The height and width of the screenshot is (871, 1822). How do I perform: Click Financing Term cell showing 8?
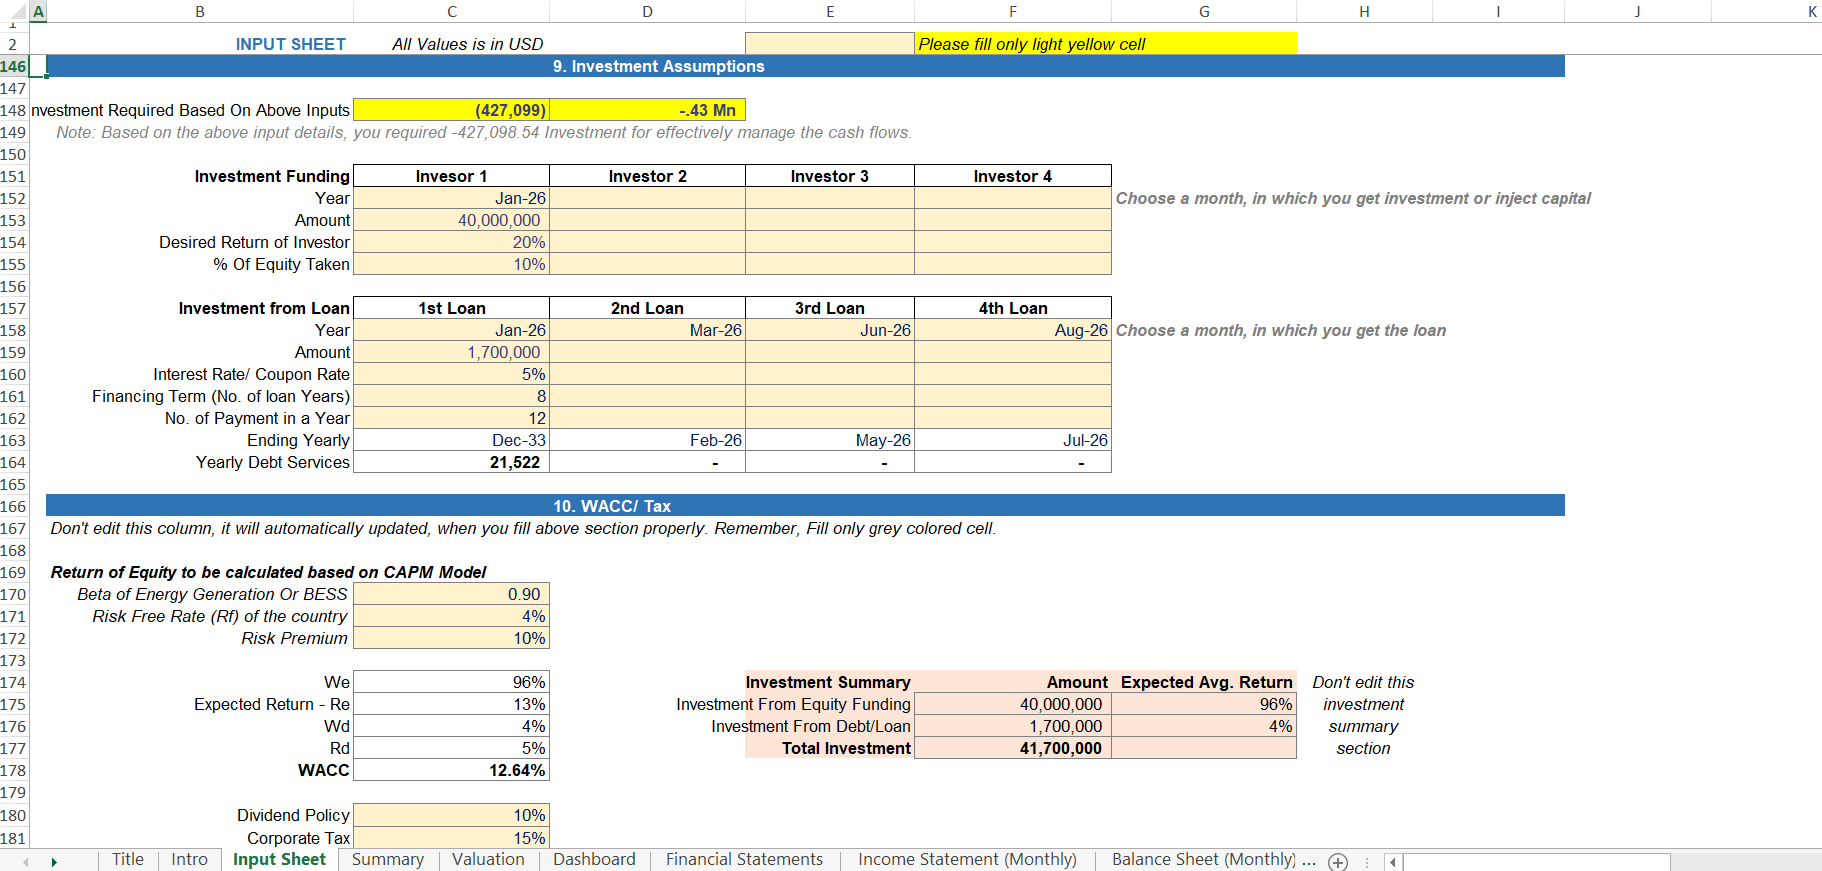click(x=451, y=396)
